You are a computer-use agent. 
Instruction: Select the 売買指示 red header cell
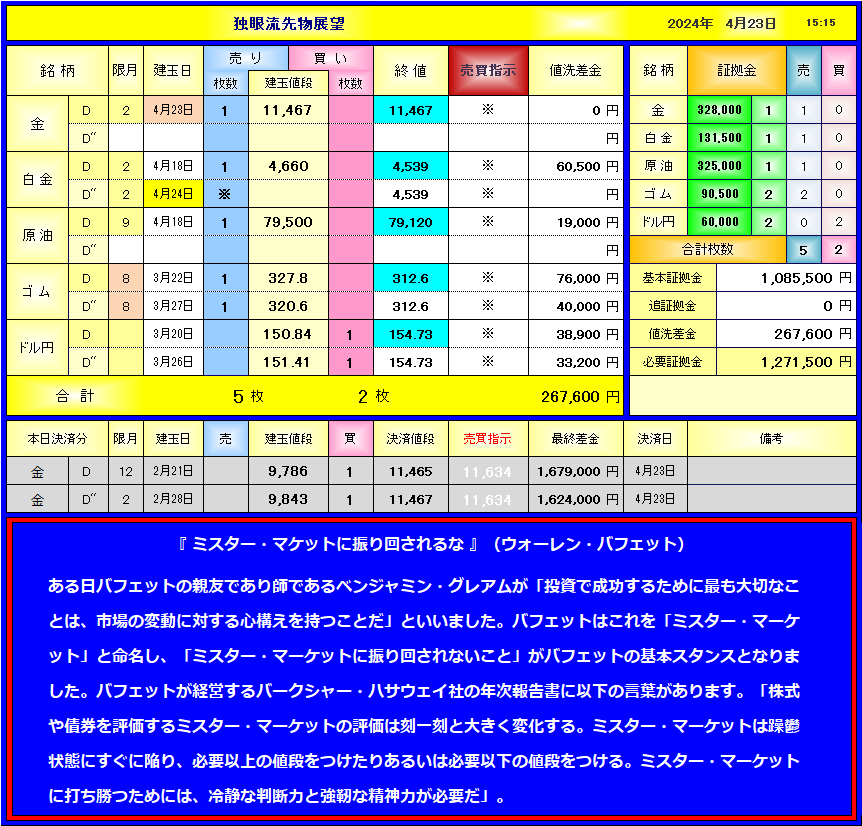(488, 70)
